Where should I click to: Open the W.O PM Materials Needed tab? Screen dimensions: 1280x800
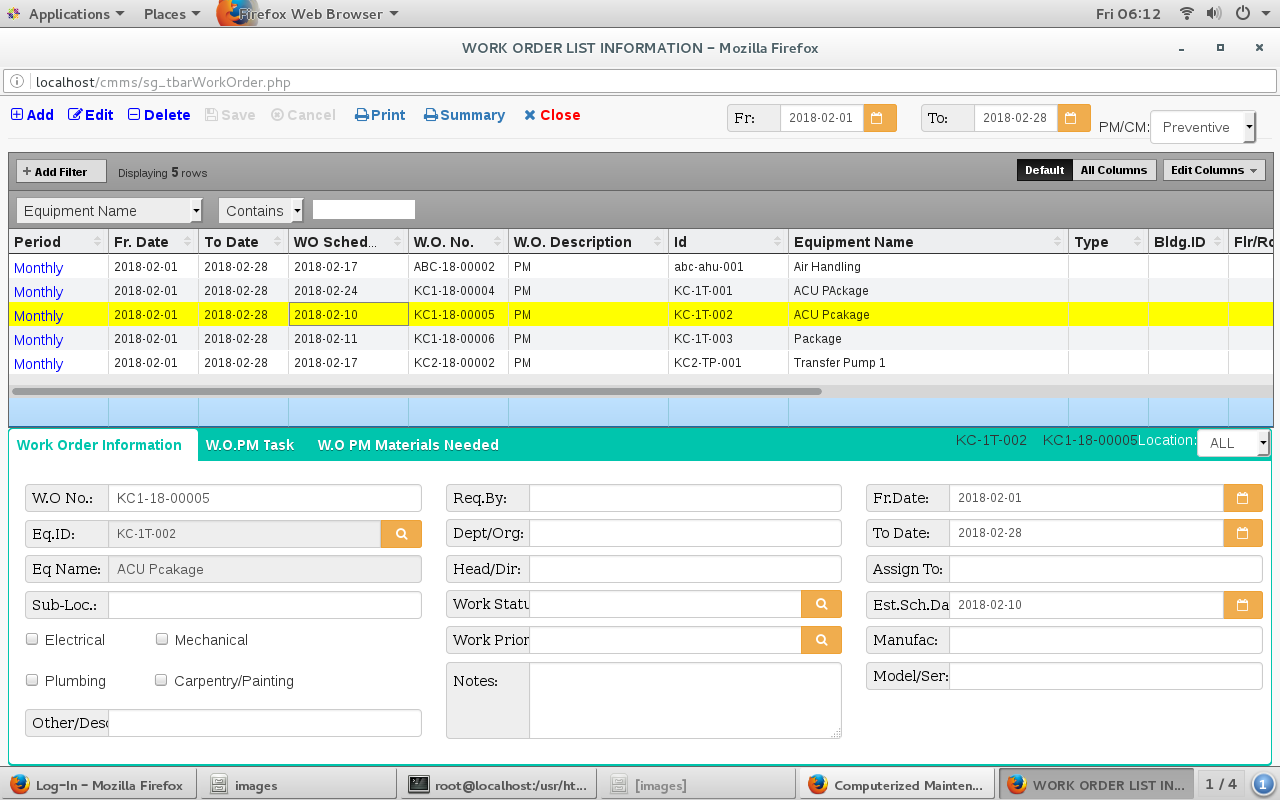408,445
